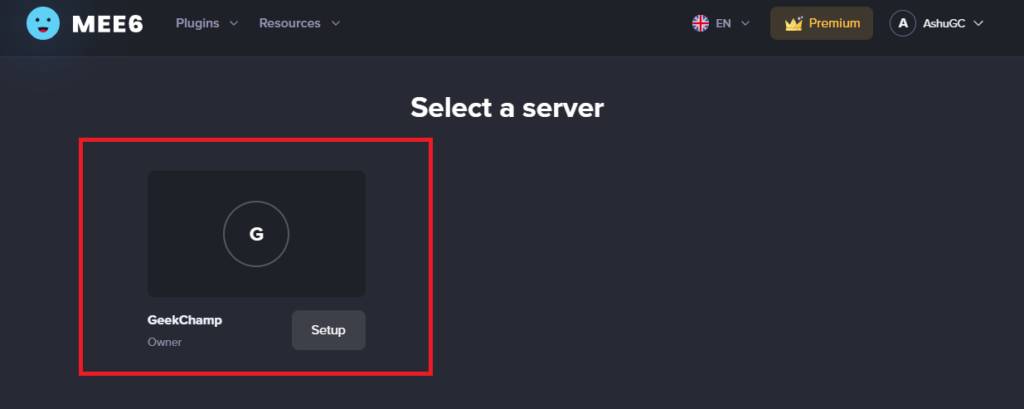Click the circular G server icon
Image resolution: width=1024 pixels, height=409 pixels.
(x=256, y=234)
